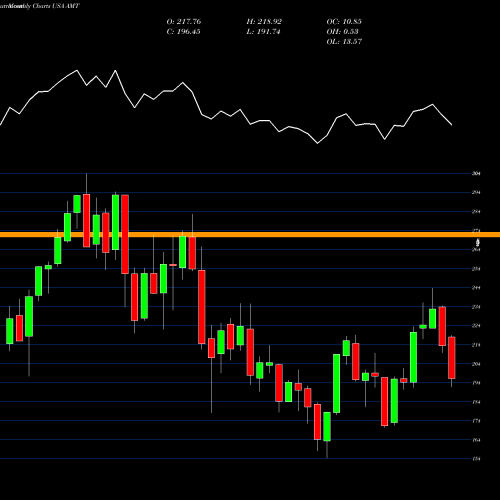The height and width of the screenshot is (500, 500).
Task: Select the 'OC: 10.85' reading
Action: [x=344, y=22]
